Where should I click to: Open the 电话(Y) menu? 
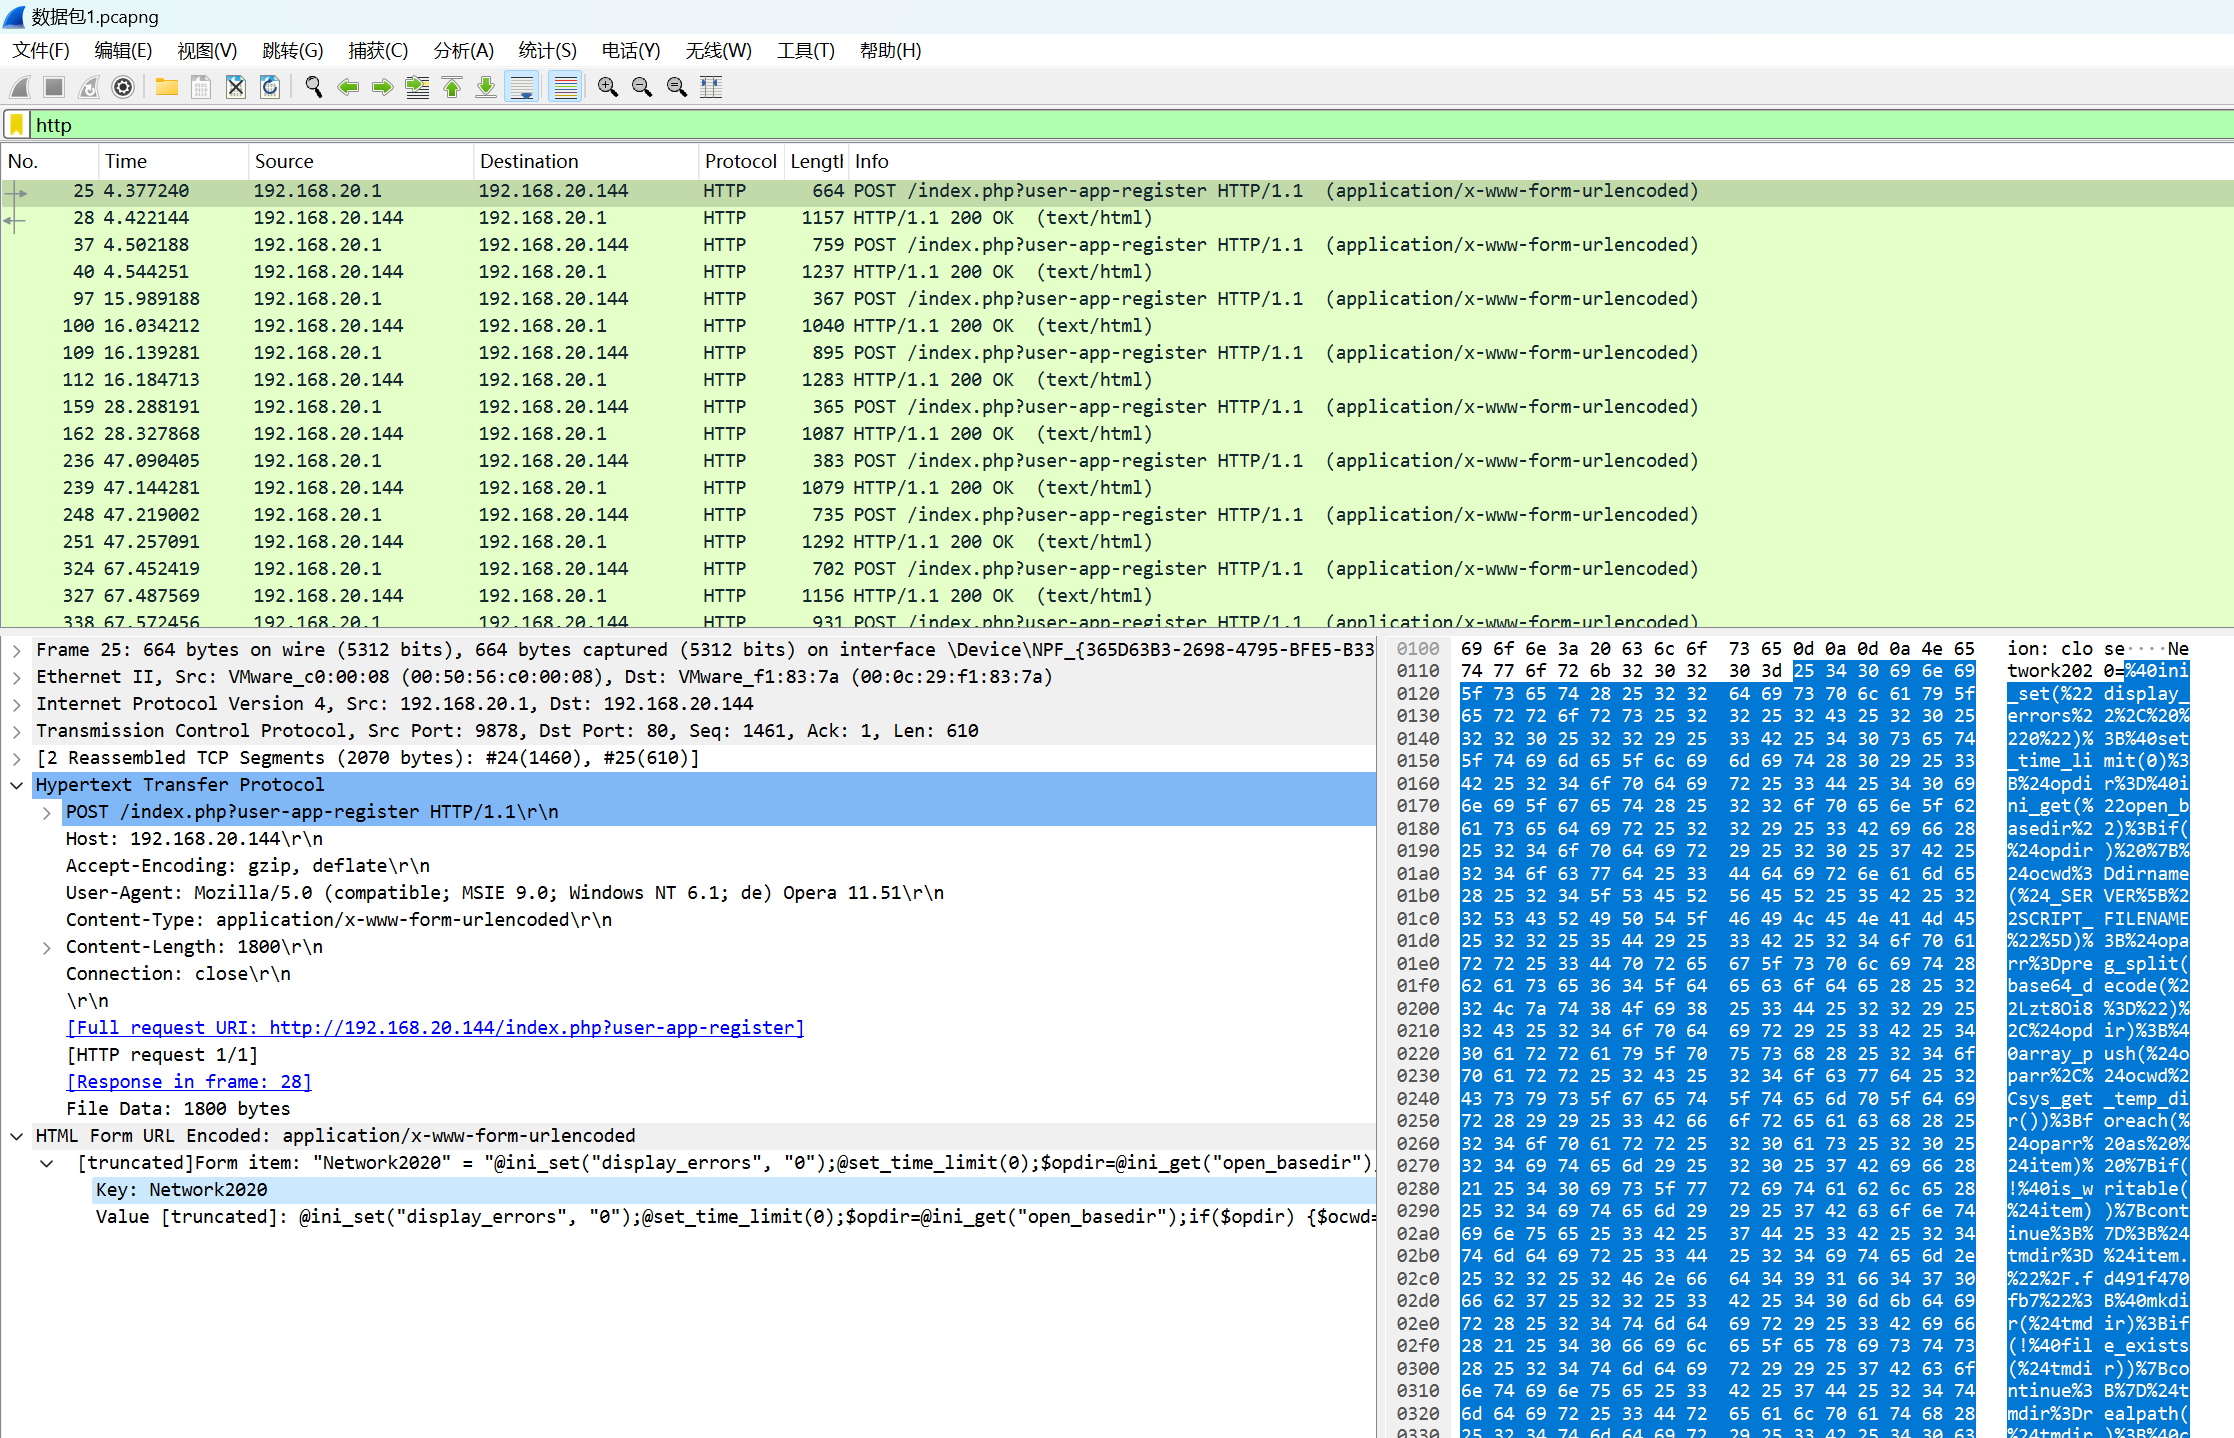pos(631,51)
